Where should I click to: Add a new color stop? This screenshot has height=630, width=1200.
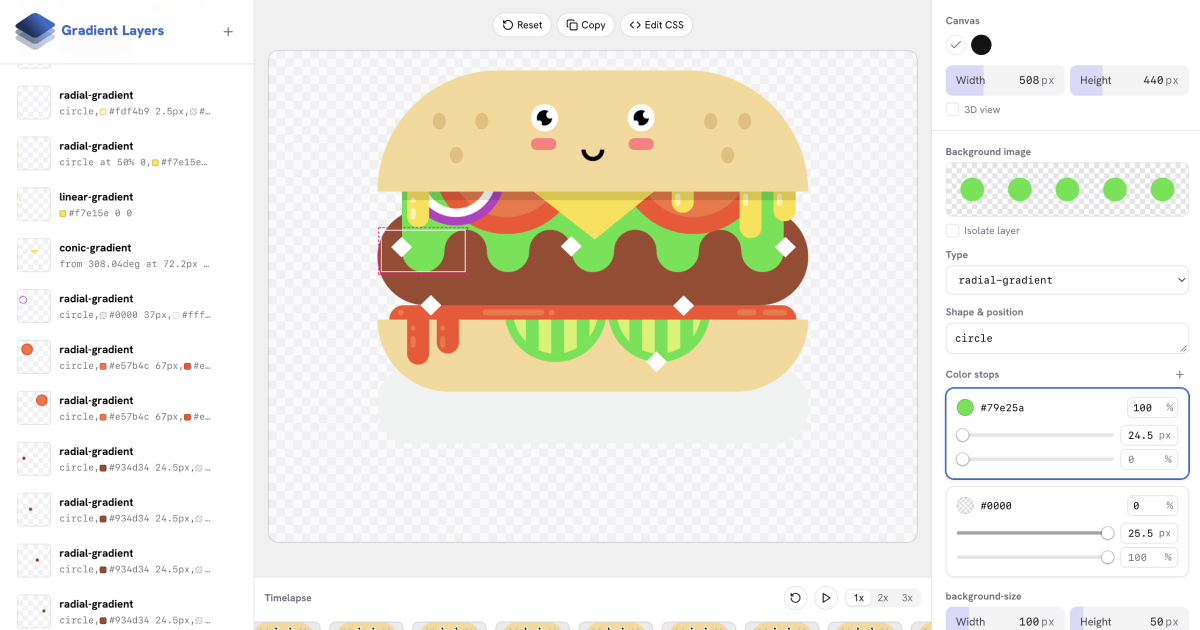tap(1180, 374)
